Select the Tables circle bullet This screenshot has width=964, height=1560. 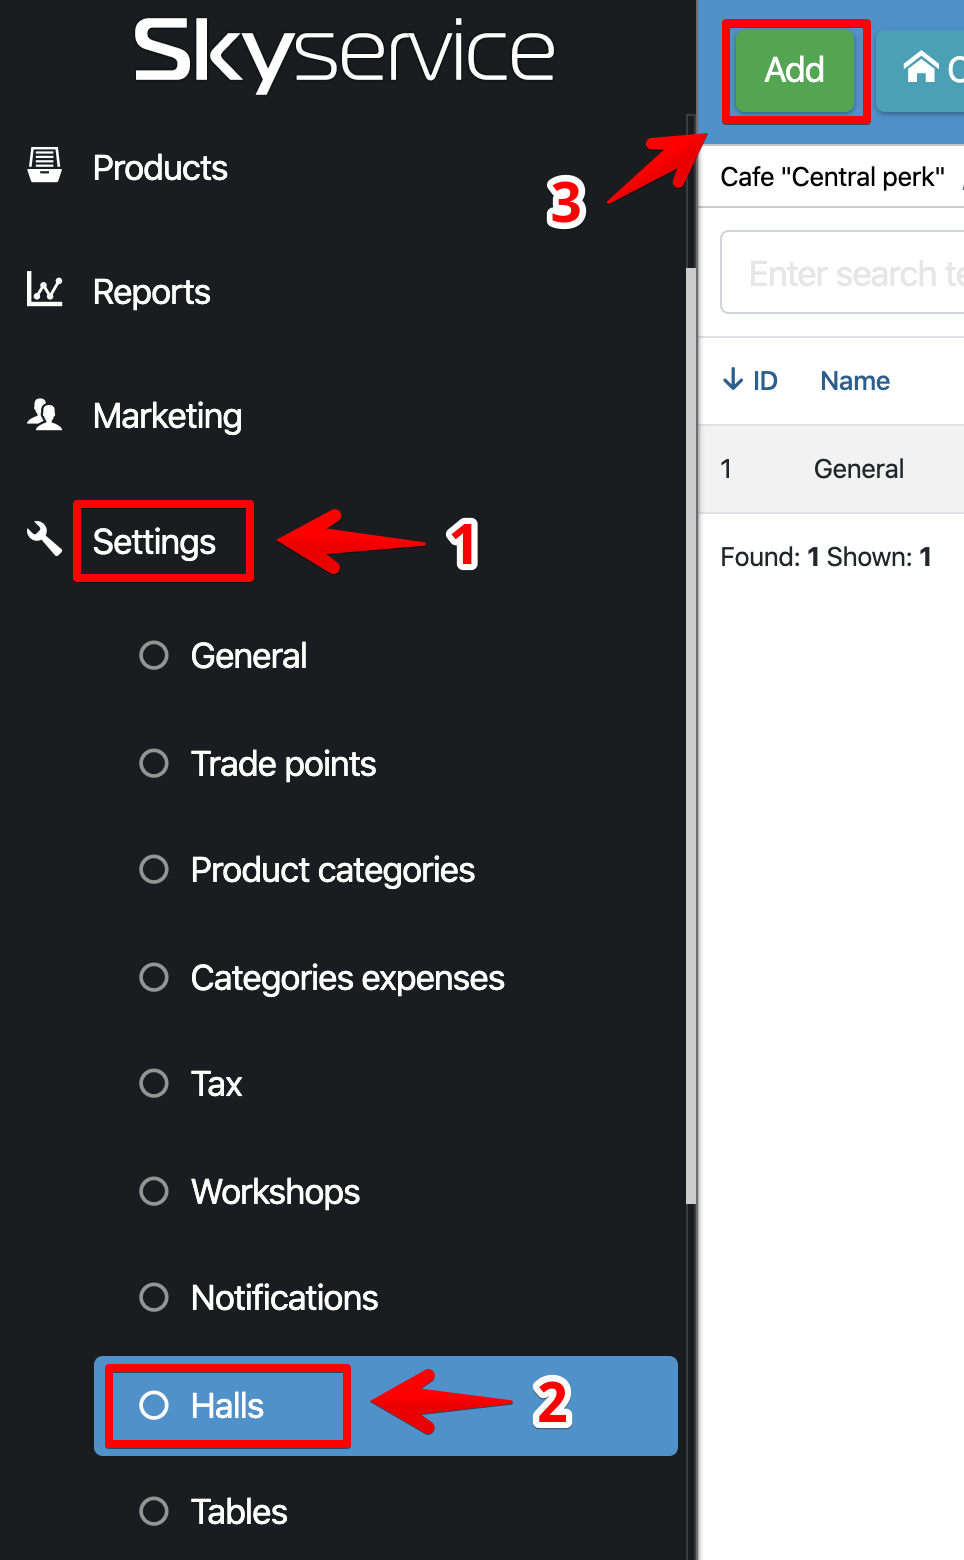154,1511
